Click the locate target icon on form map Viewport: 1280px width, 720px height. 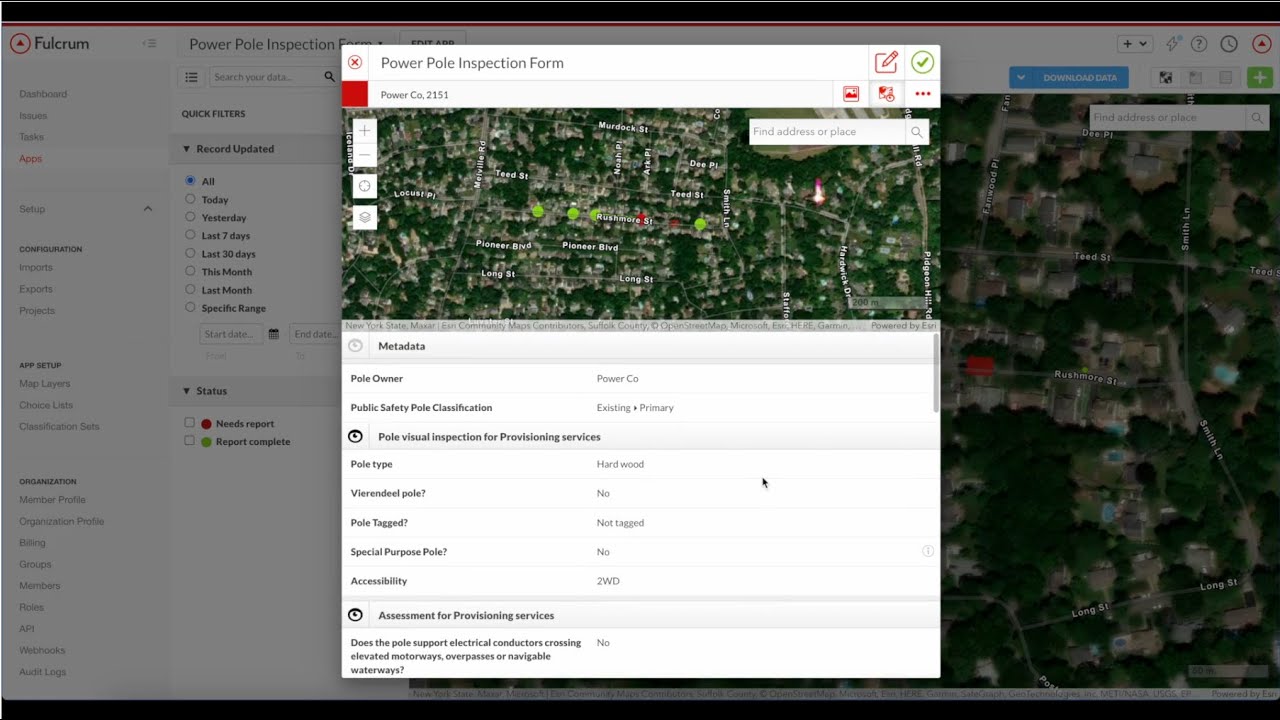[x=364, y=186]
